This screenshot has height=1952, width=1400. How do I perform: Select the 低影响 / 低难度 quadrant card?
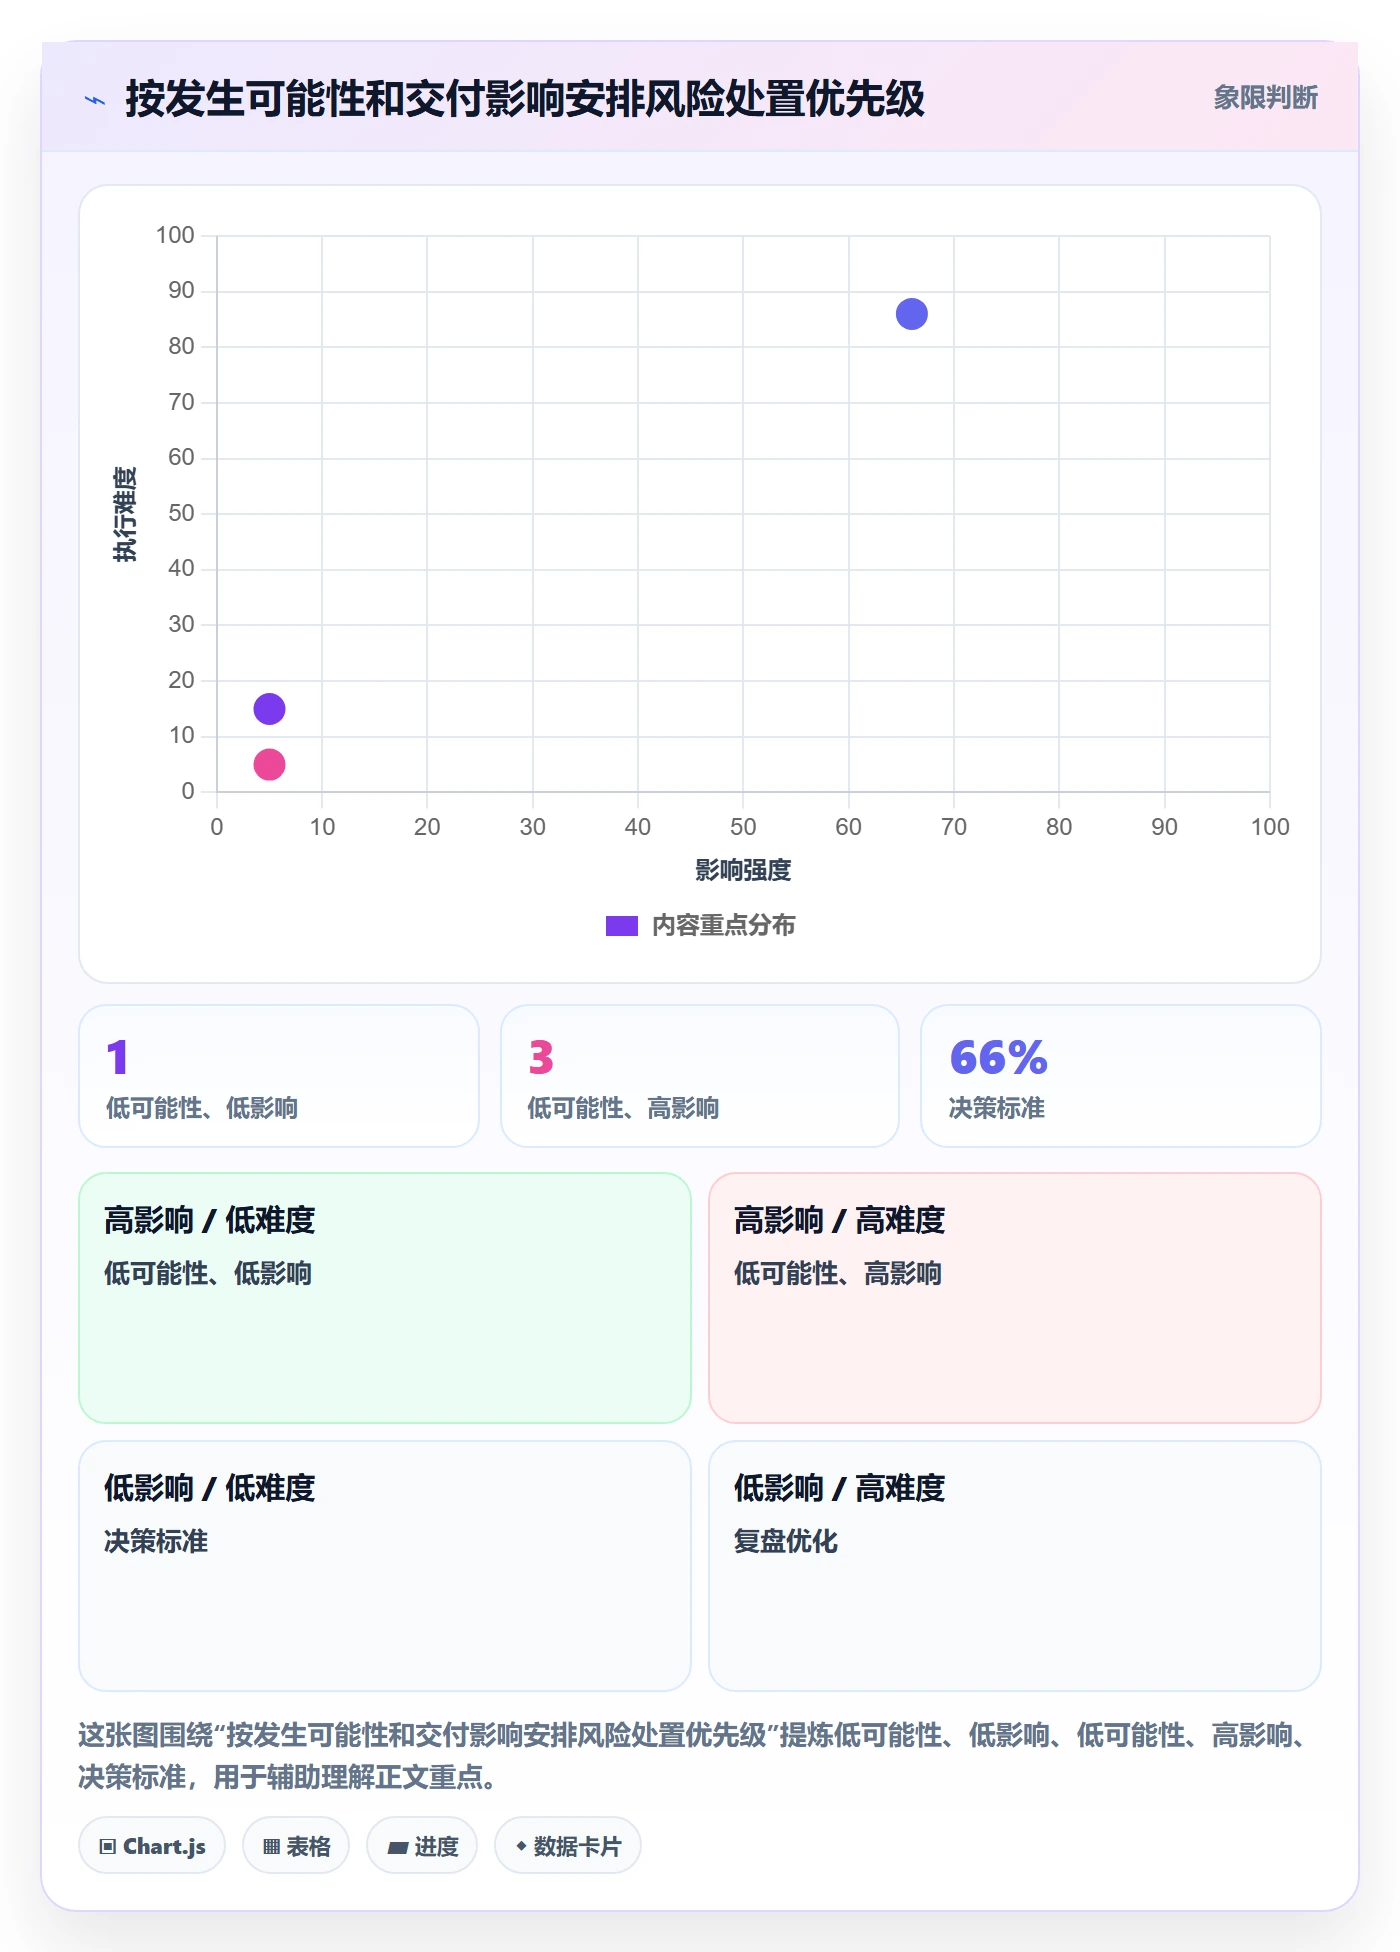point(385,1566)
